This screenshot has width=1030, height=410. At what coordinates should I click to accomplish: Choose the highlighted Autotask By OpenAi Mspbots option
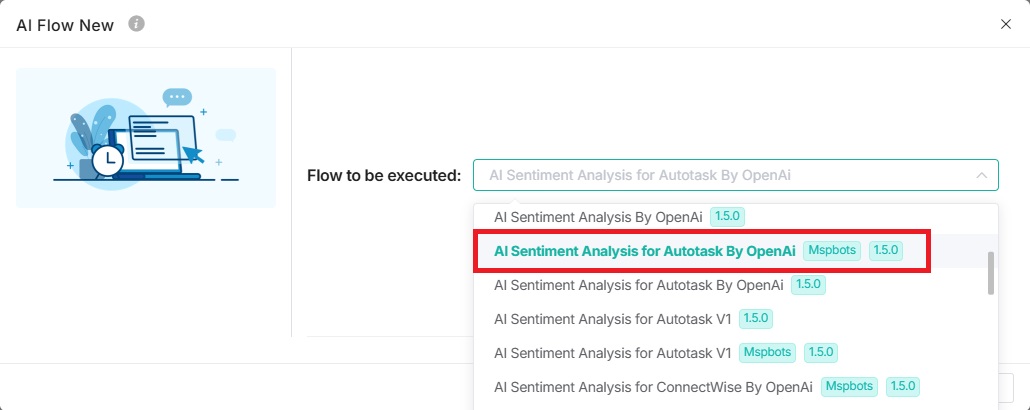click(644, 251)
